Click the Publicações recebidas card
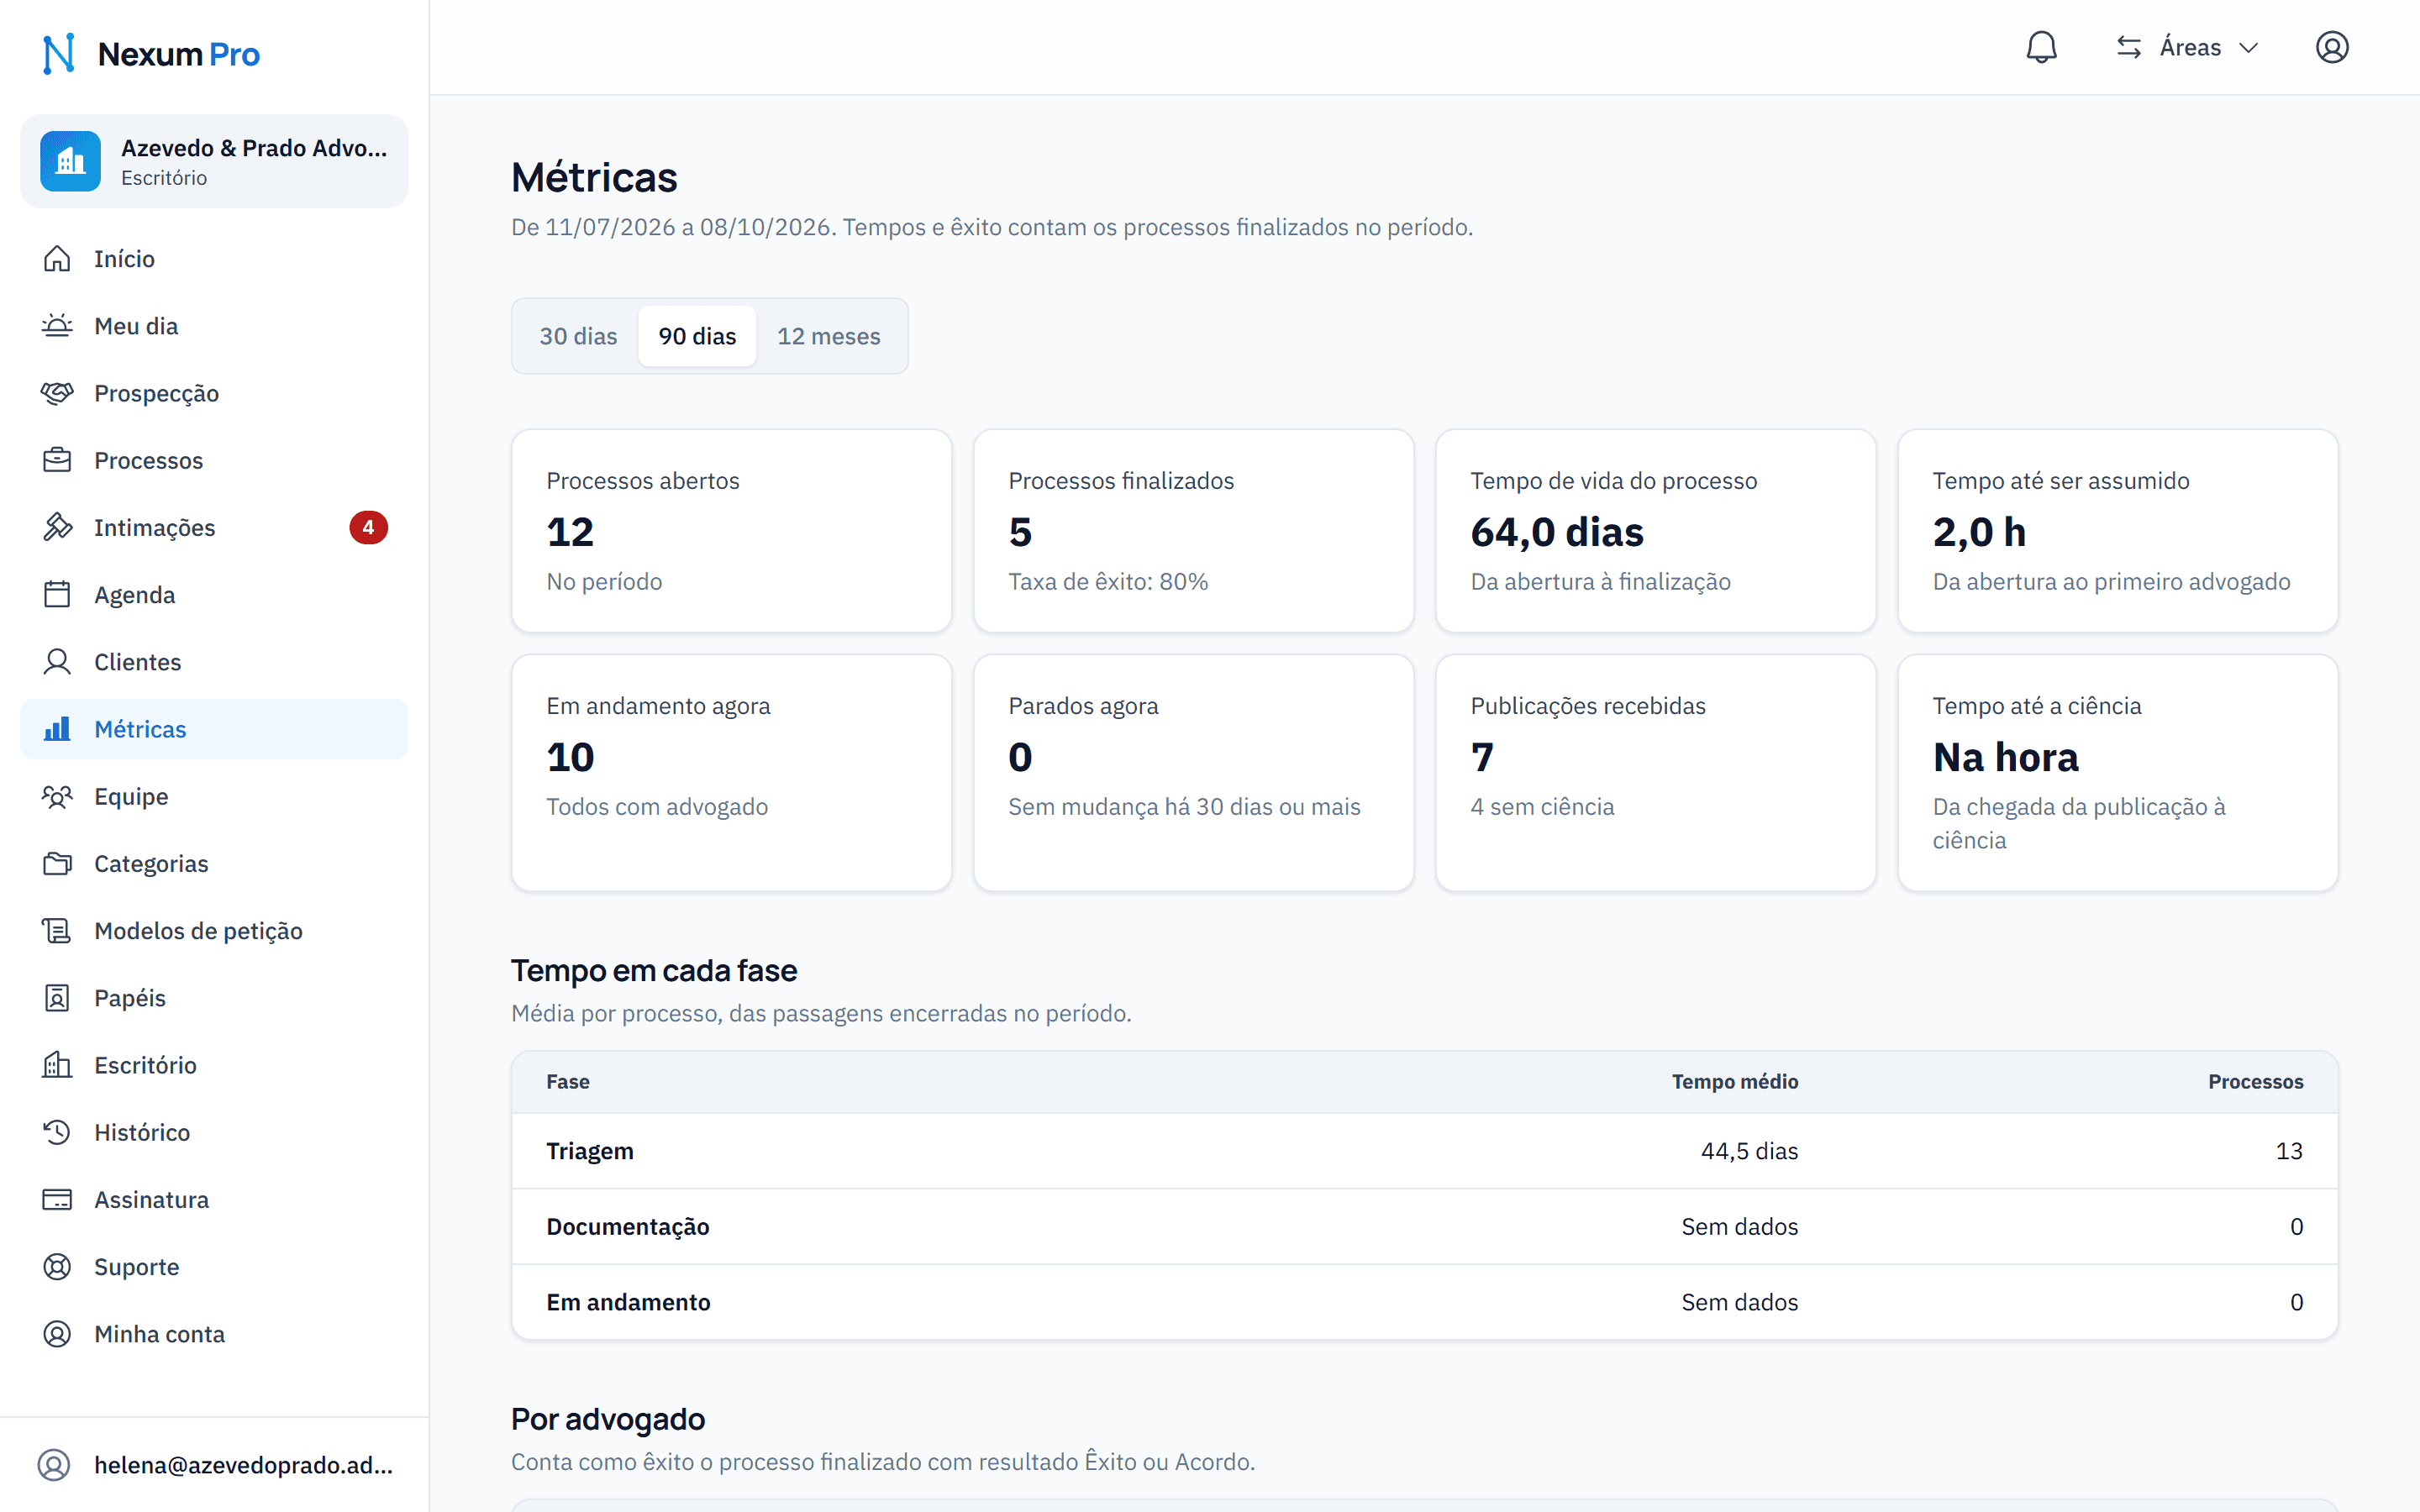The height and width of the screenshot is (1512, 2420). tap(1655, 773)
